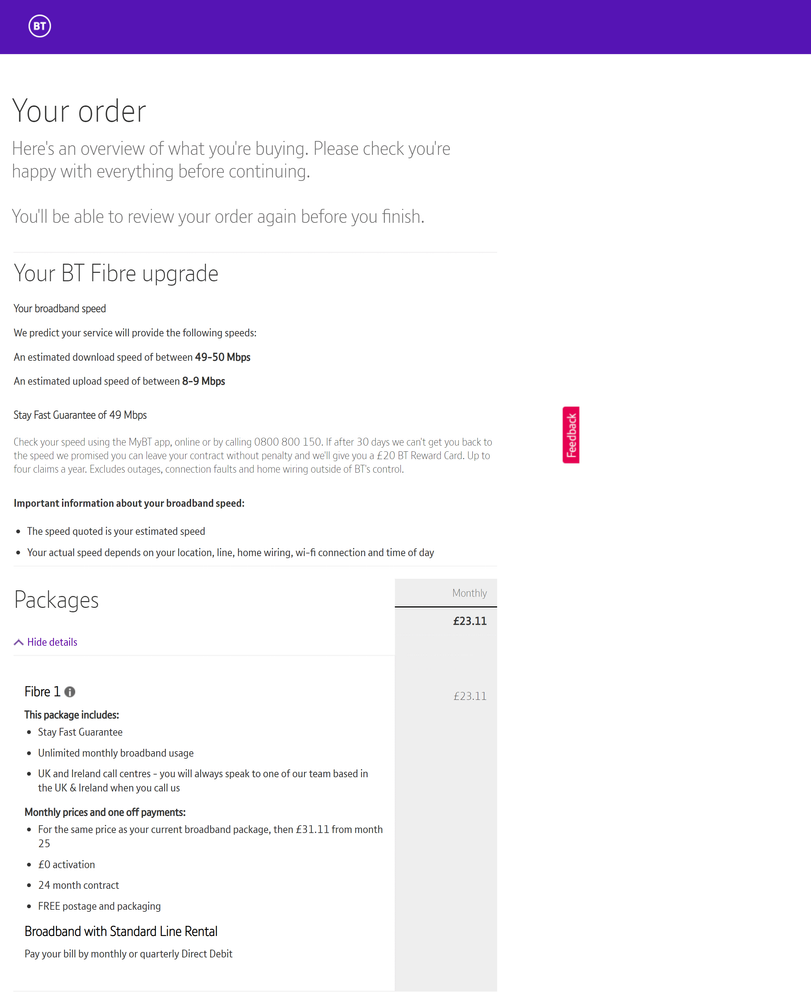Select the '£0 activation' bullet item
Viewport: 811px width, 999px height.
(67, 864)
